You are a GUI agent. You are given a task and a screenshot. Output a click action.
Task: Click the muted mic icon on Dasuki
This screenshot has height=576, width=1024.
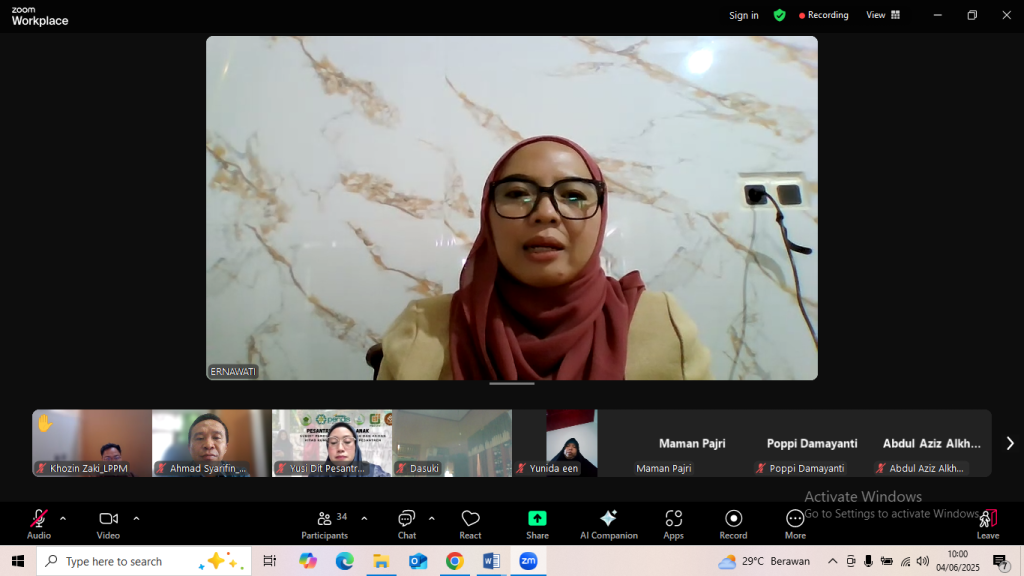pyautogui.click(x=402, y=468)
